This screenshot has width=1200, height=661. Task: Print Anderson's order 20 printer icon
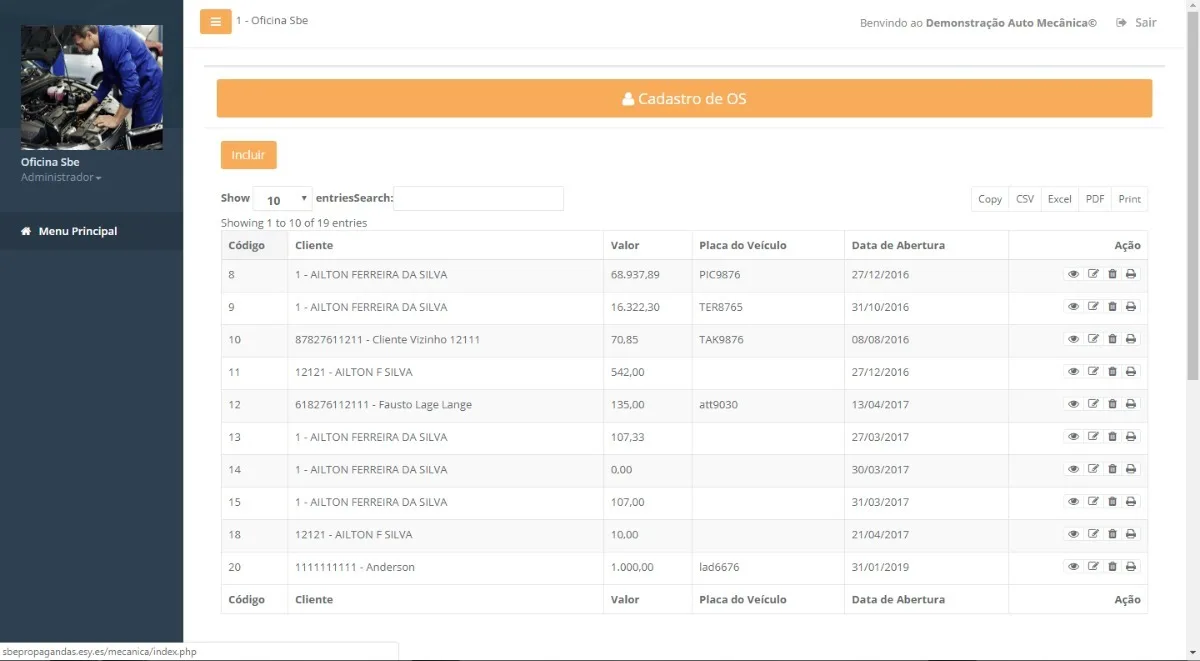pyautogui.click(x=1131, y=567)
